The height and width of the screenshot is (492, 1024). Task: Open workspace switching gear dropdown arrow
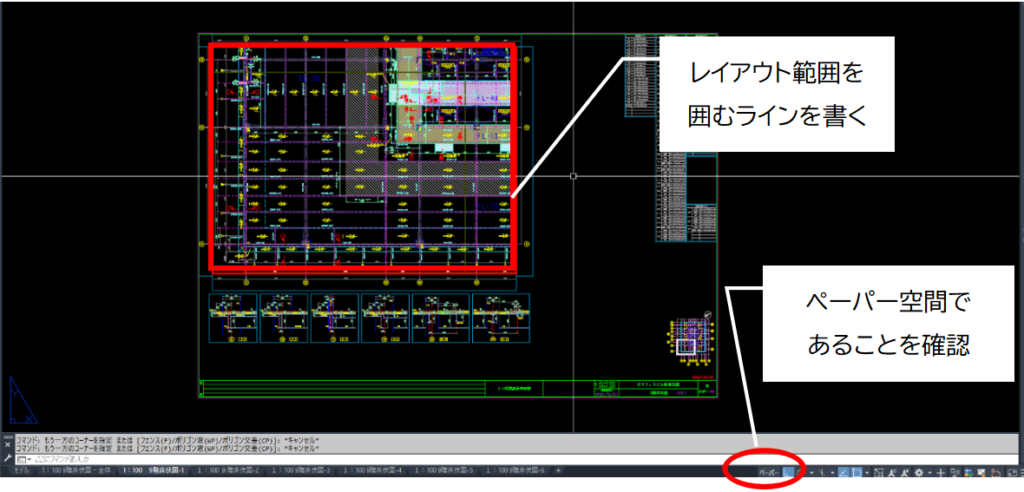coord(930,472)
